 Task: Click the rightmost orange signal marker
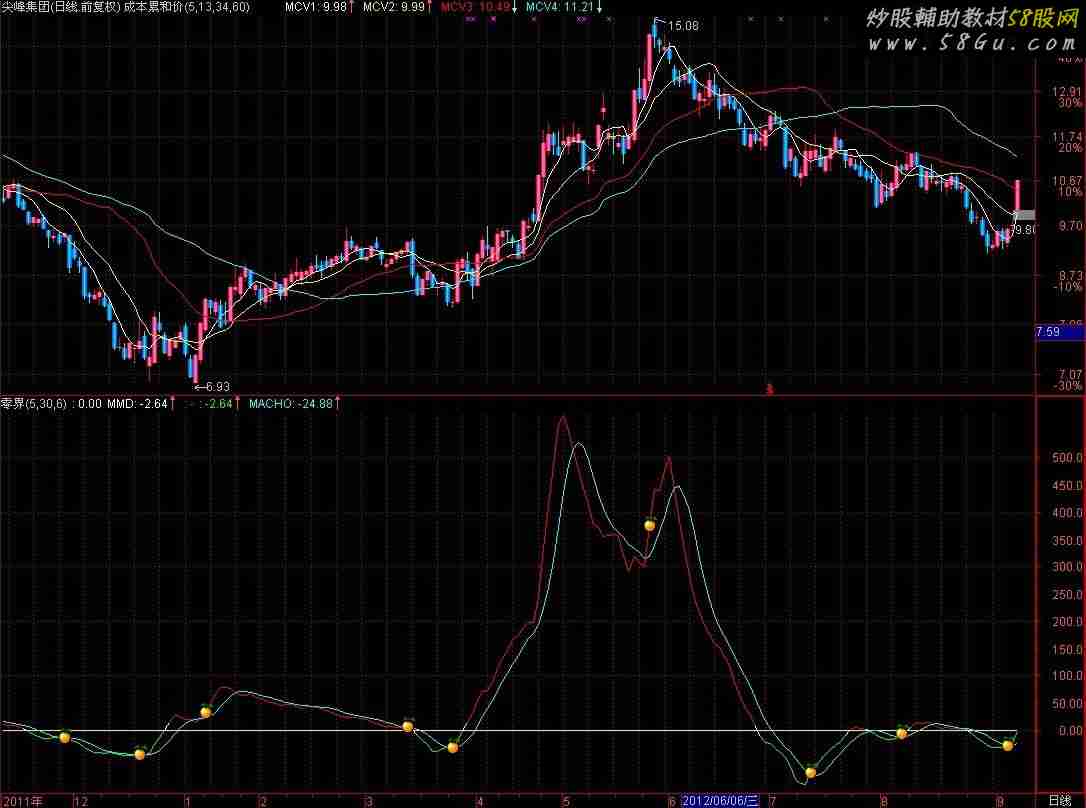click(1008, 745)
